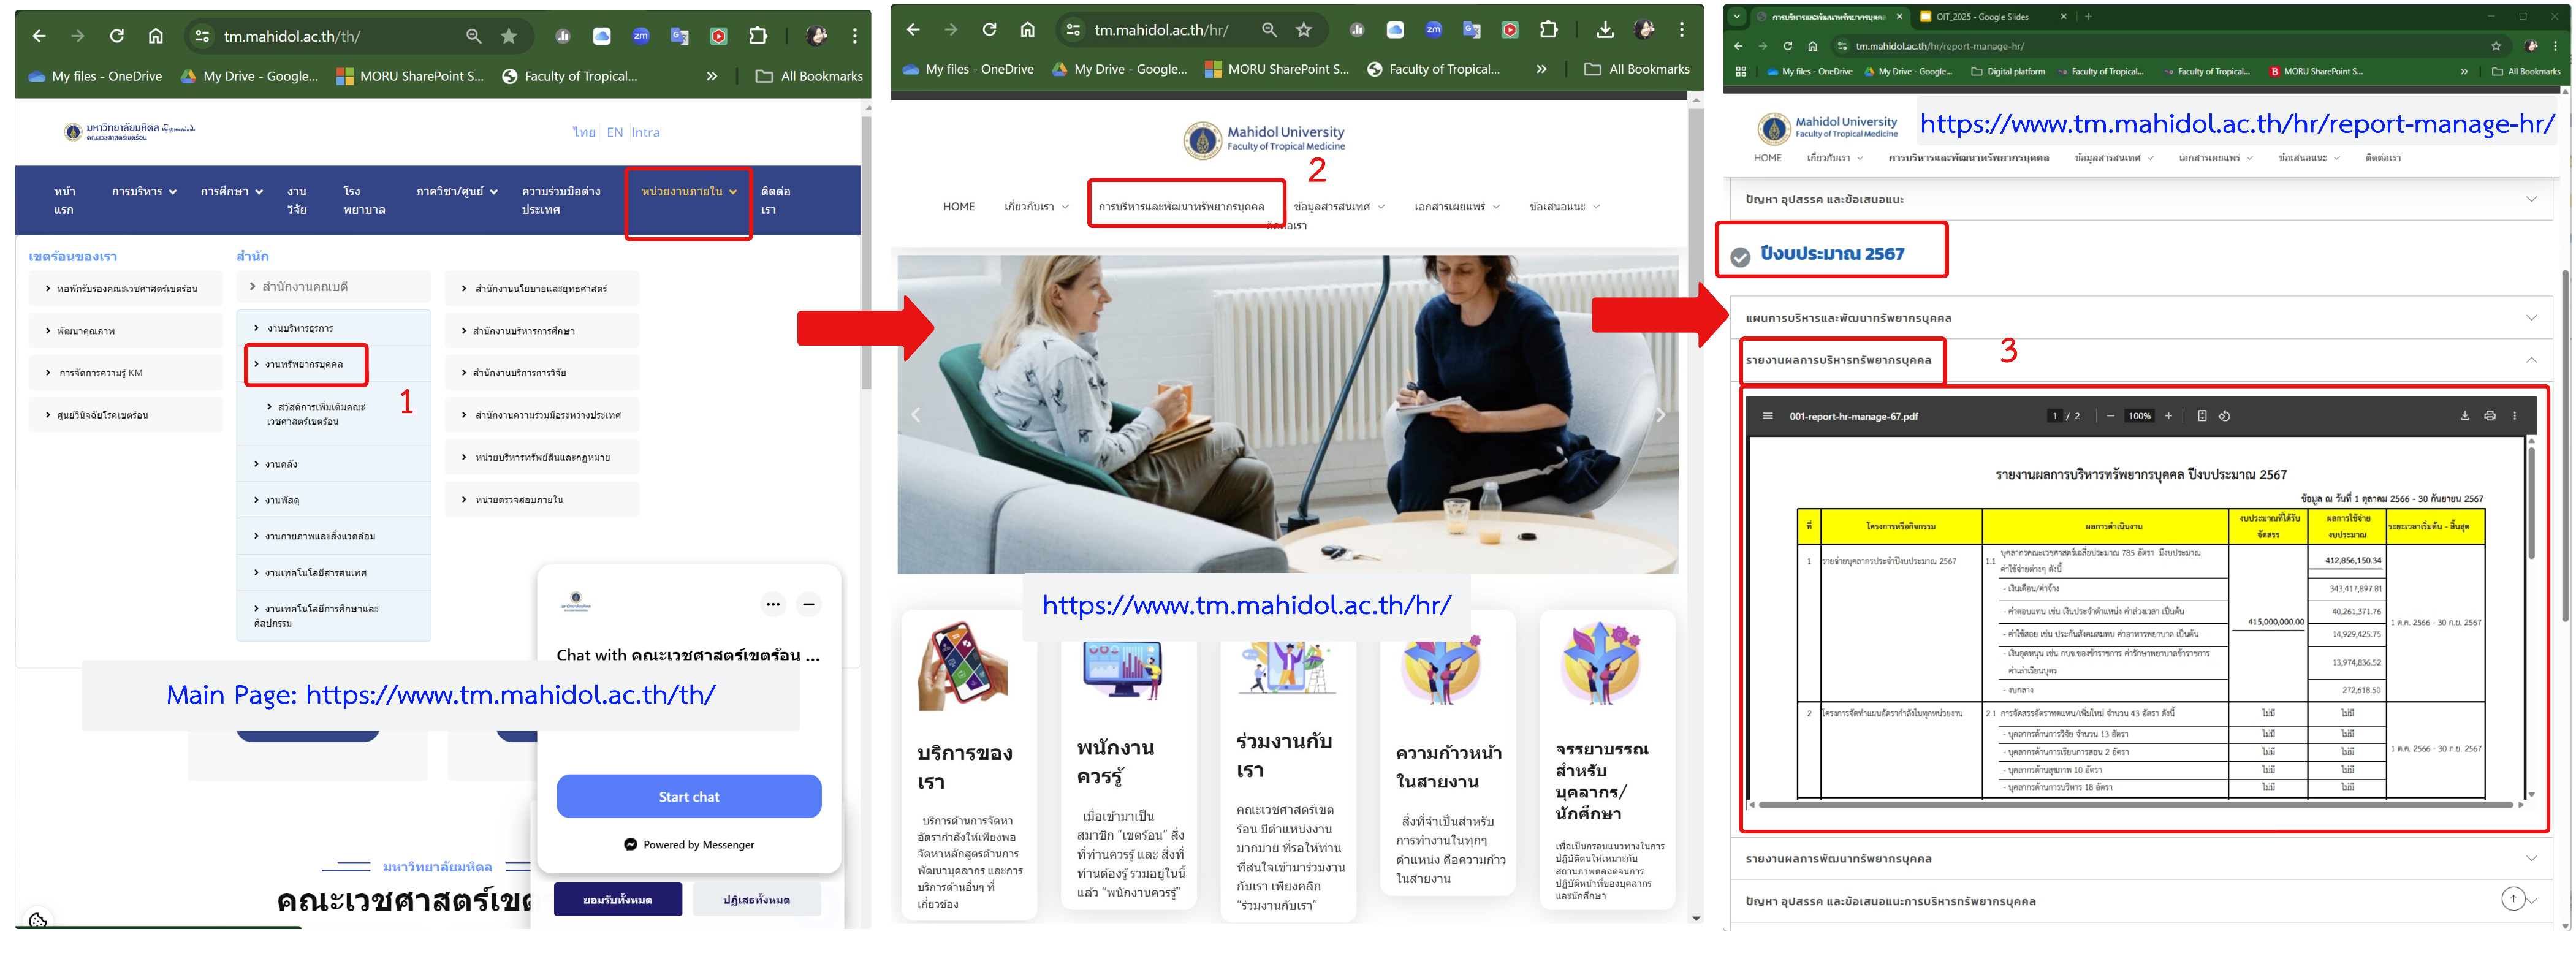The height and width of the screenshot is (975, 2576).
Task: Click the site info icon in the middle hr/ address bar
Action: click(1074, 30)
